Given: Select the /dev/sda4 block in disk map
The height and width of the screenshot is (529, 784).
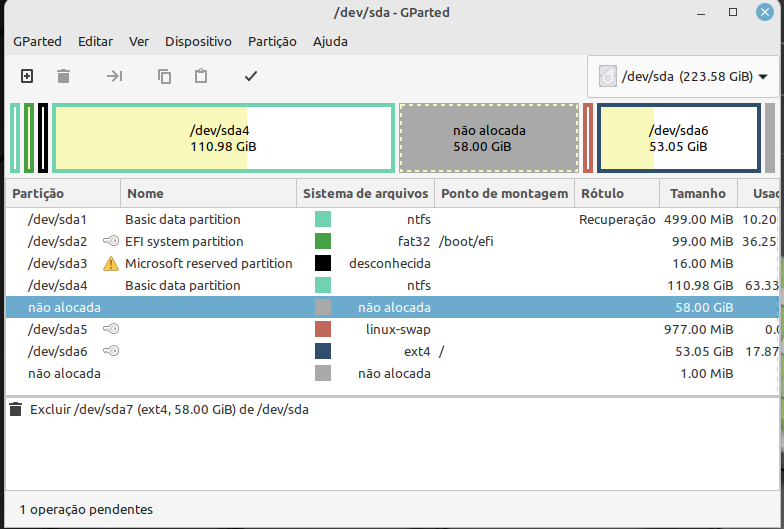Looking at the screenshot, I should [x=224, y=138].
